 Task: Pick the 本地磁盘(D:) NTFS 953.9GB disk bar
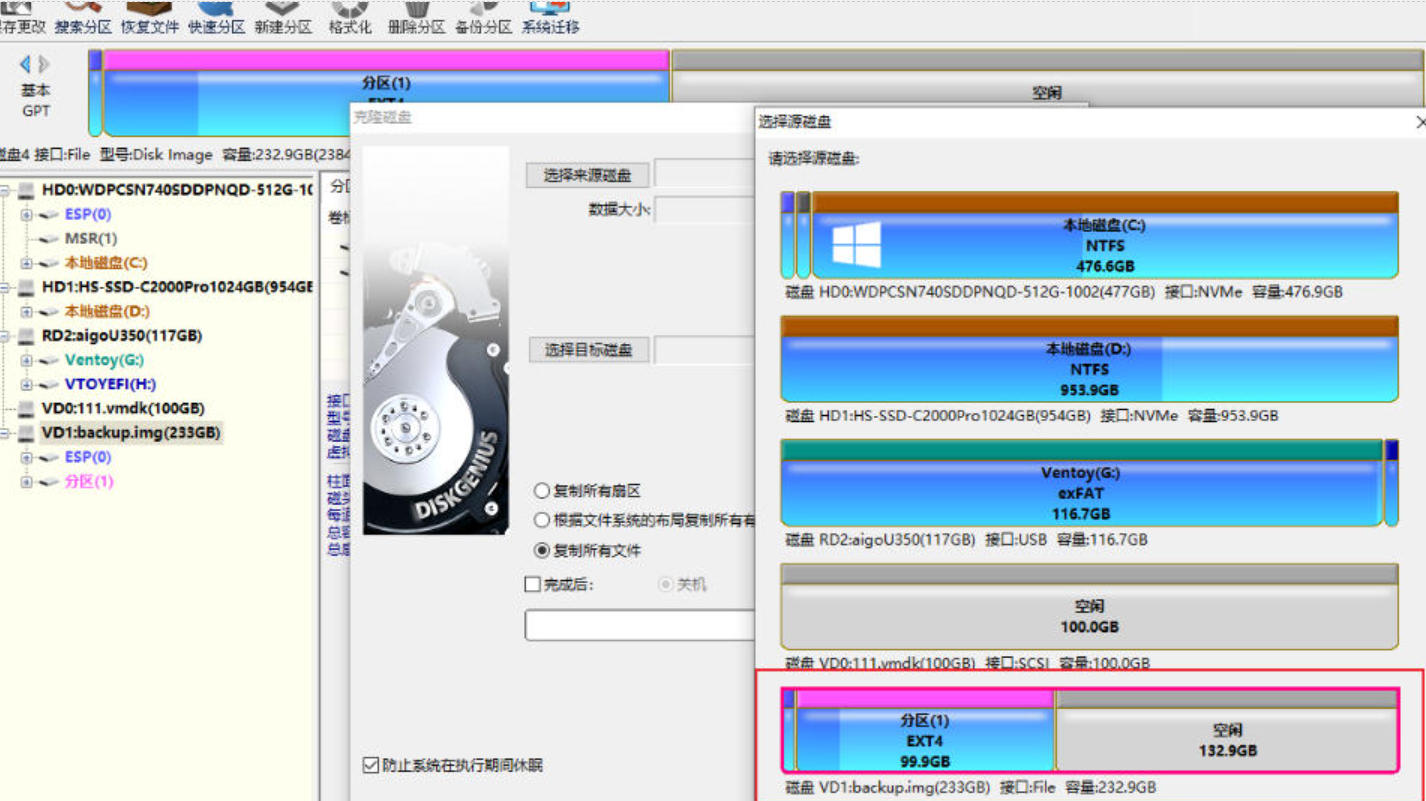click(1088, 368)
